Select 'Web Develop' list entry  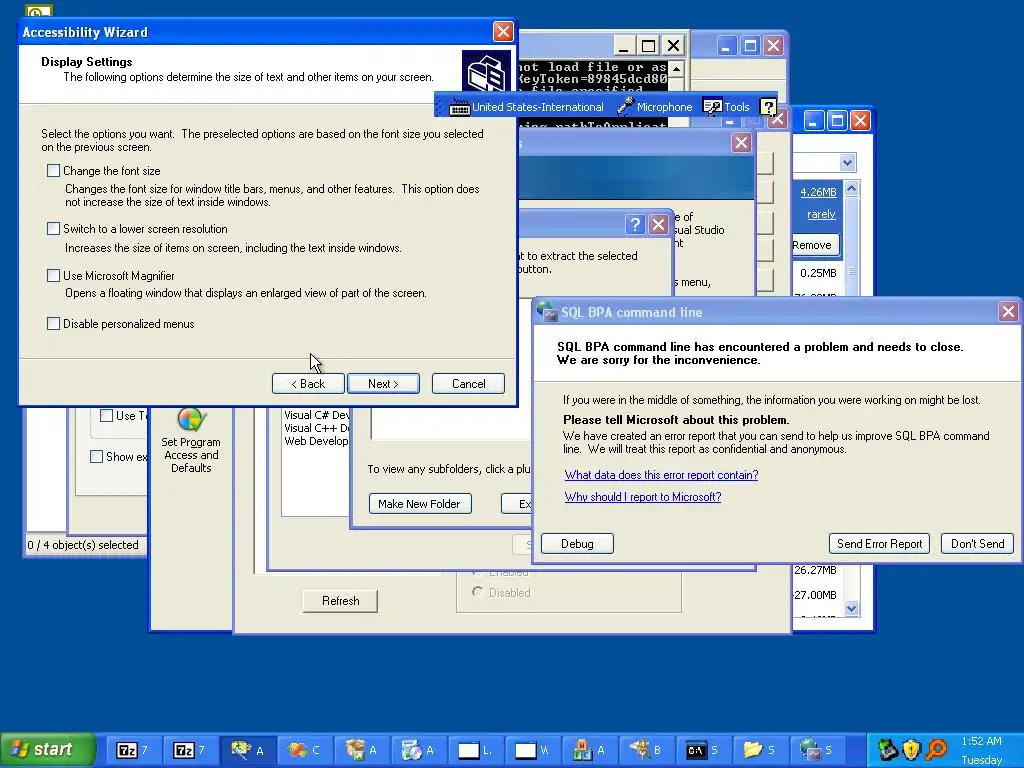[x=317, y=441]
